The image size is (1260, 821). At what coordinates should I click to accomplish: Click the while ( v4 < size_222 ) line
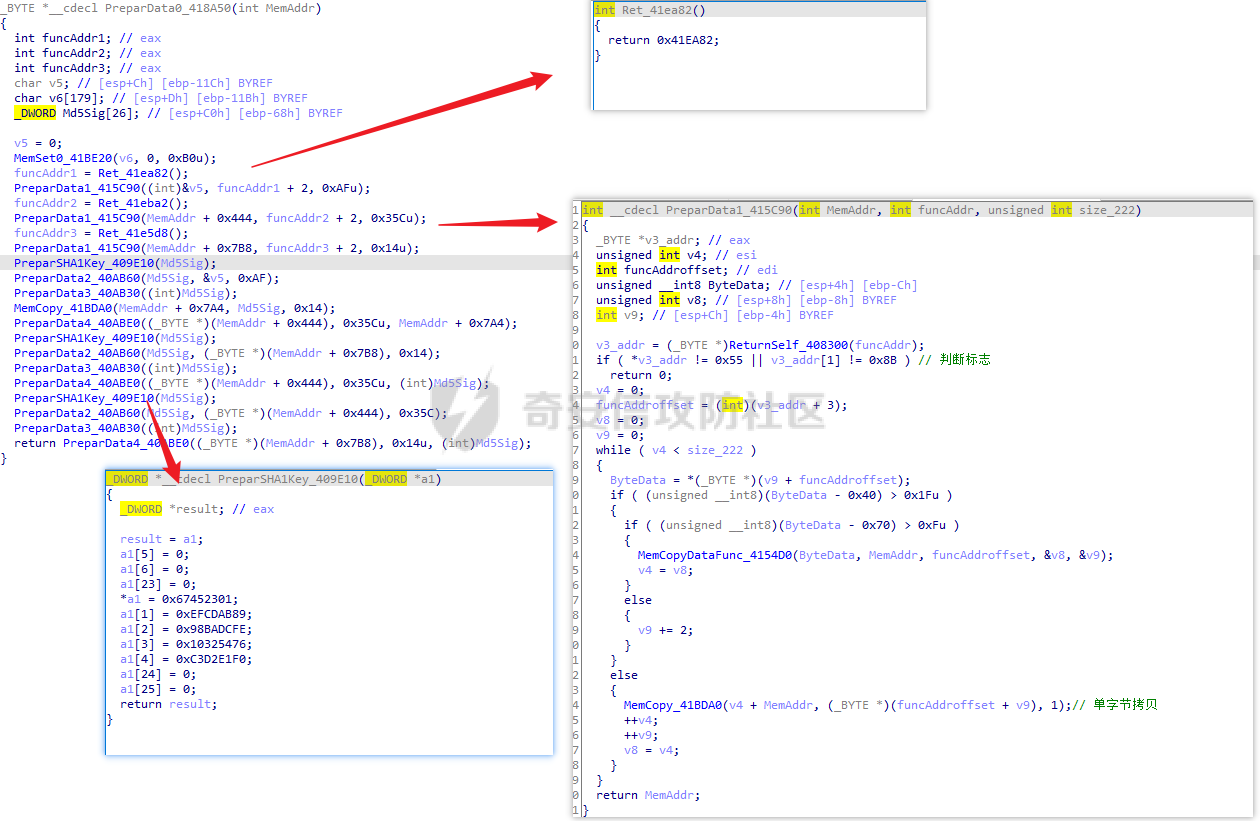[676, 450]
